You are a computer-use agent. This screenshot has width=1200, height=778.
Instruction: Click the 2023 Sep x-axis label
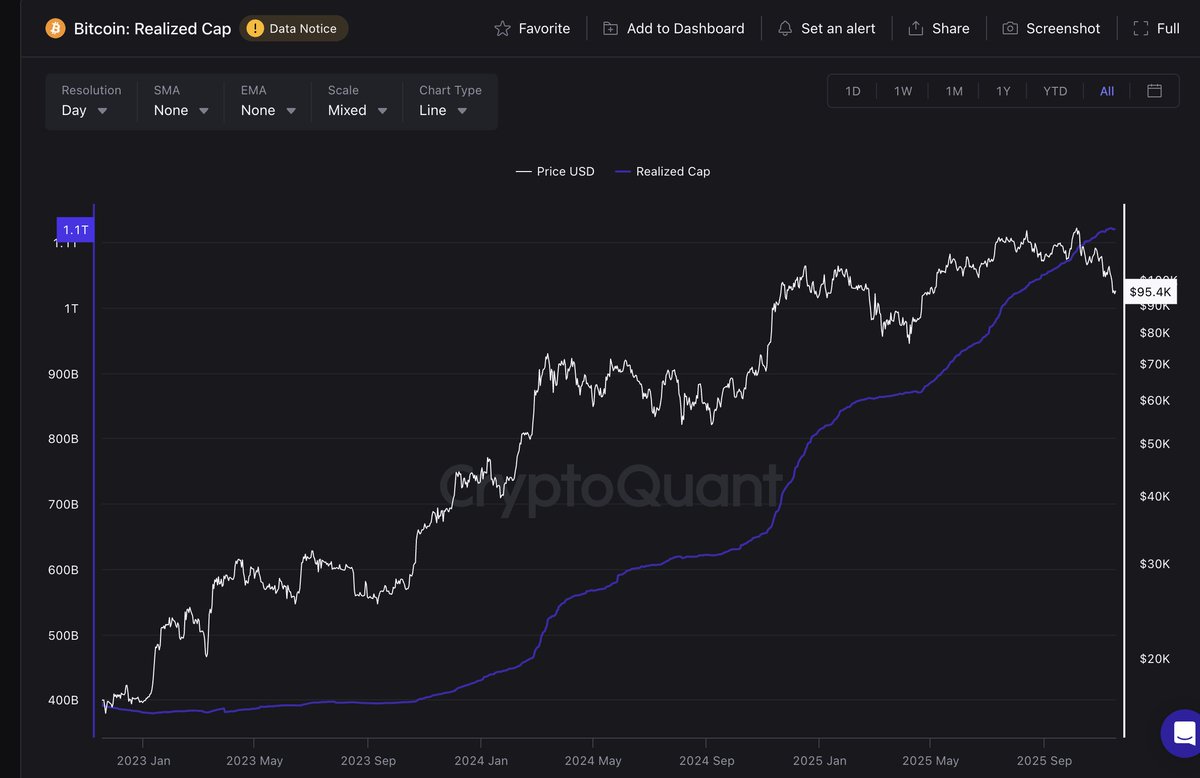click(368, 761)
